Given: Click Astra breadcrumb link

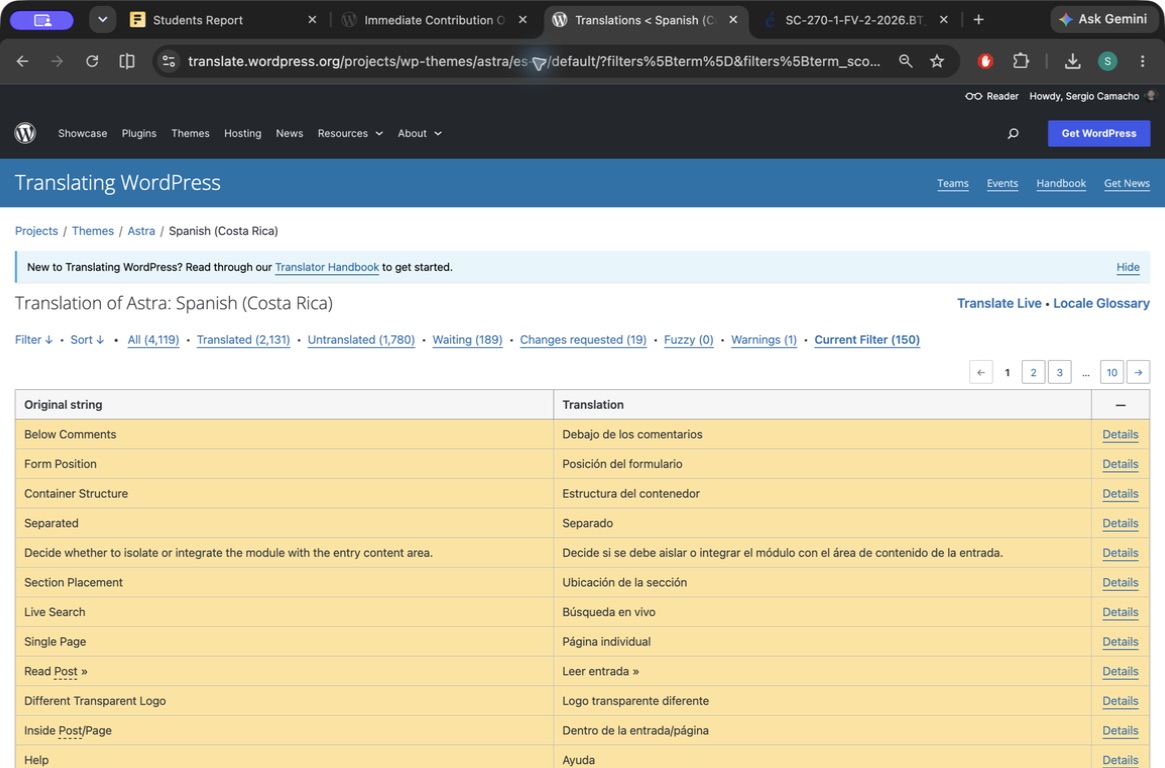Looking at the screenshot, I should pyautogui.click(x=141, y=231).
